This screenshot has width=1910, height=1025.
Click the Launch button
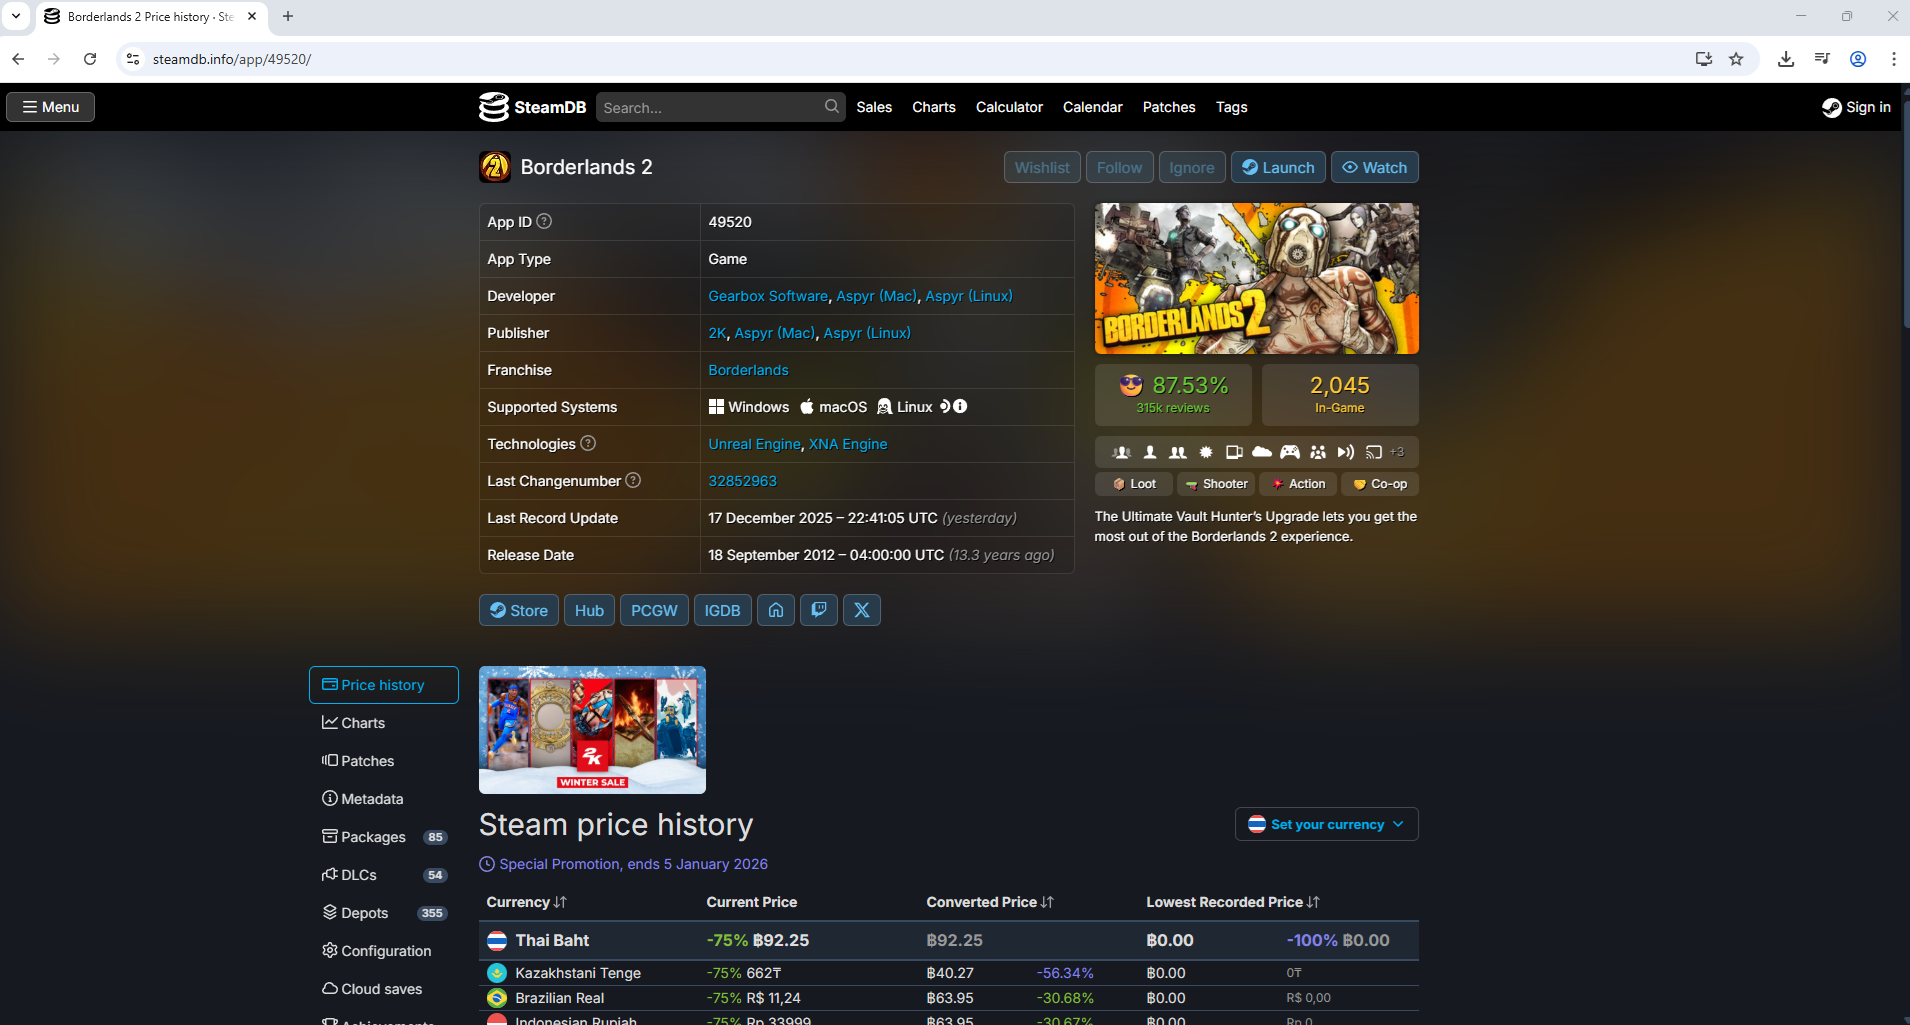(x=1278, y=167)
